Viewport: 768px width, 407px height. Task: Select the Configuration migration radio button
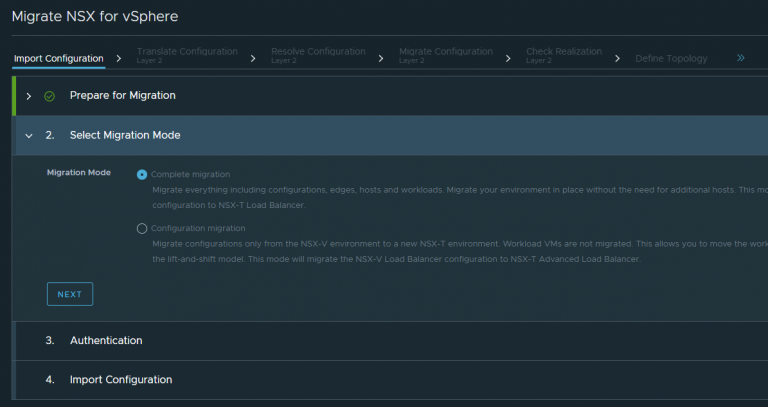pyautogui.click(x=142, y=229)
